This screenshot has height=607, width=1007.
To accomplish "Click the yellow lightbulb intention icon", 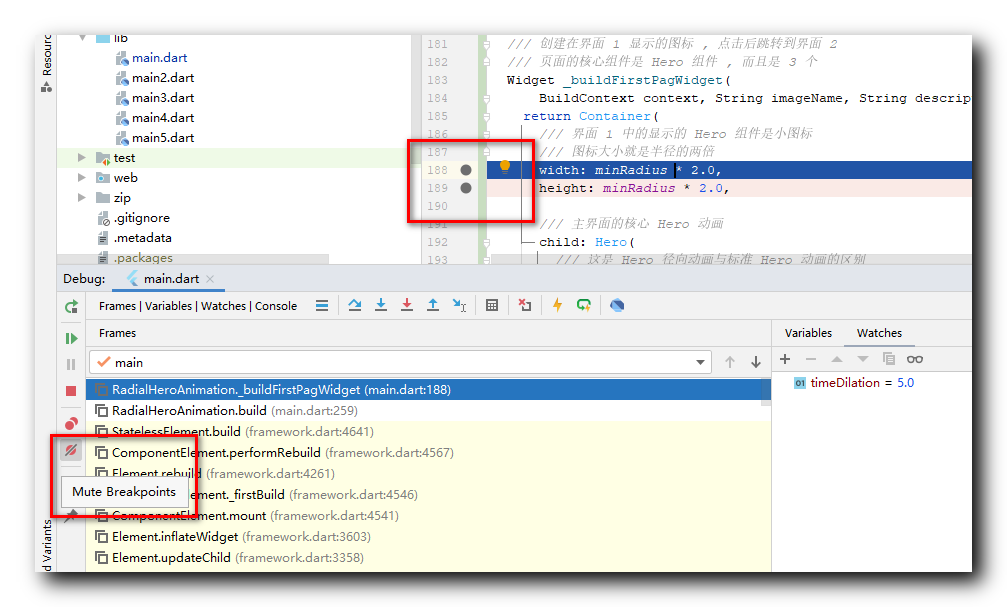I will tap(505, 167).
